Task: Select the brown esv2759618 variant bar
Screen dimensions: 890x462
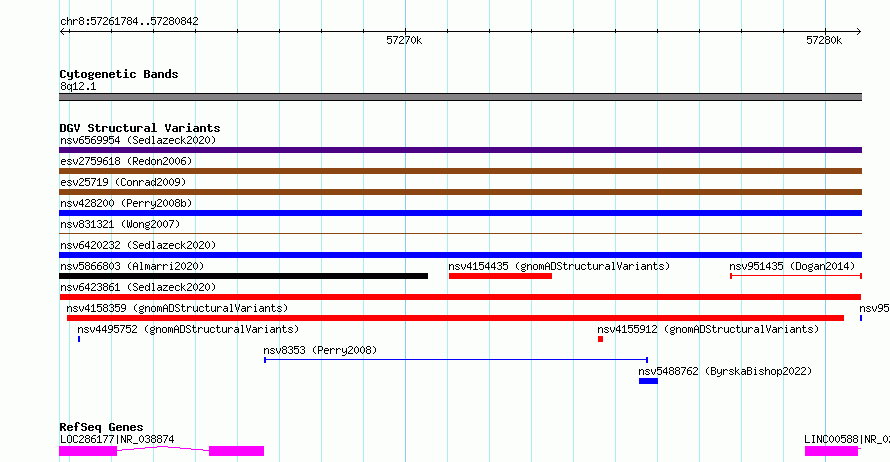Action: point(460,171)
